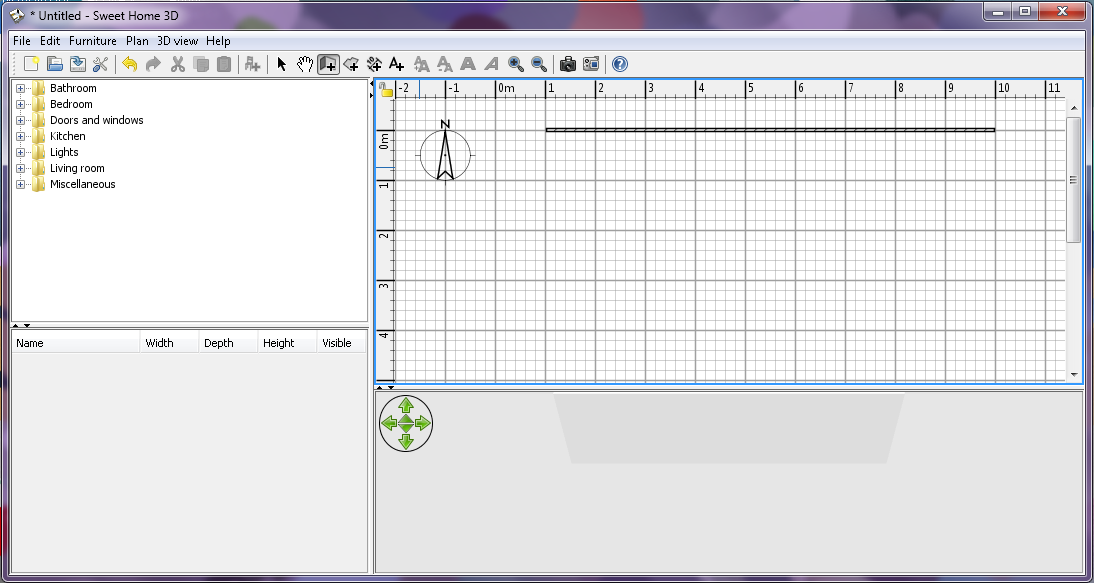The height and width of the screenshot is (583, 1094).
Task: Rotate 3D view left arrow
Action: tap(389, 423)
